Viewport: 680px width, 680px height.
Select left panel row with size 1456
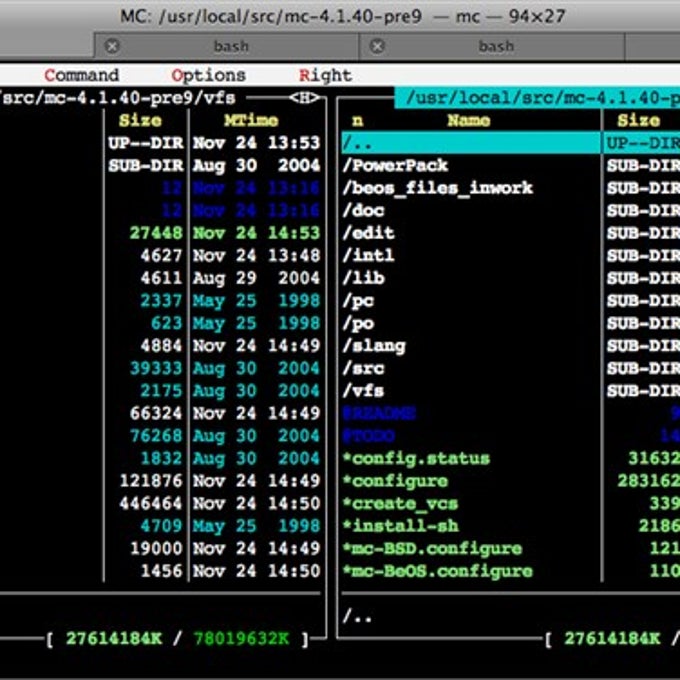point(160,572)
